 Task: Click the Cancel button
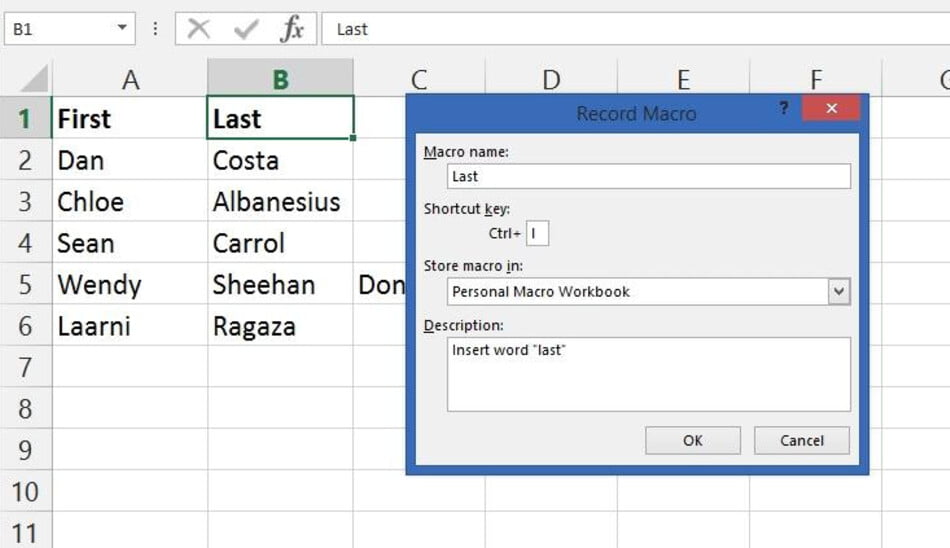coord(802,440)
